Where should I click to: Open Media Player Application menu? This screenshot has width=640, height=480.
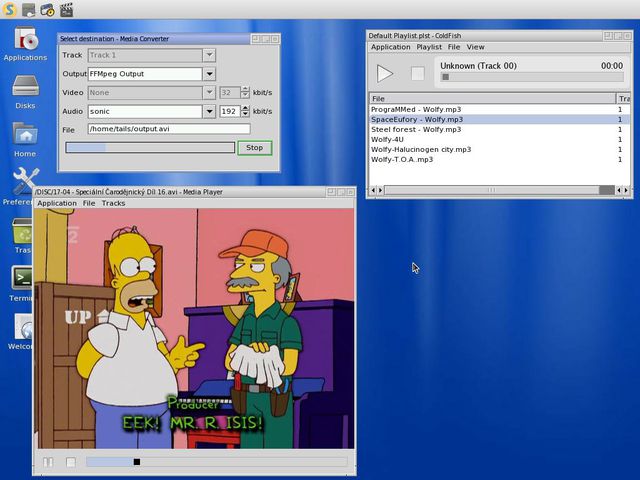[57, 203]
